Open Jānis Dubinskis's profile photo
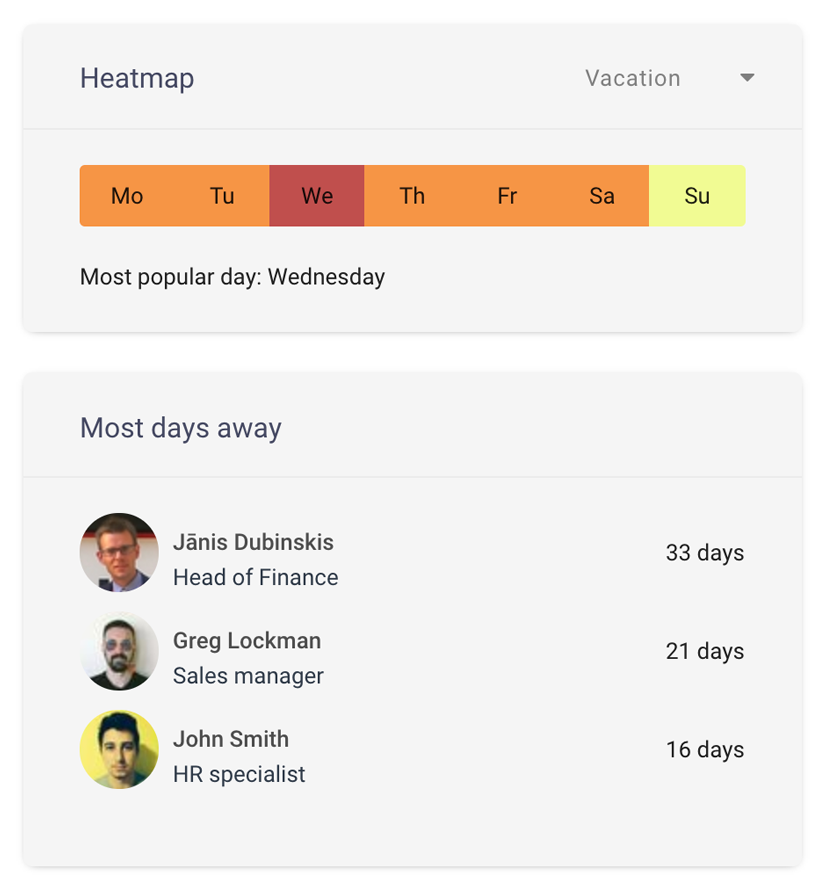Viewport: 824px width, 891px height. 119,552
